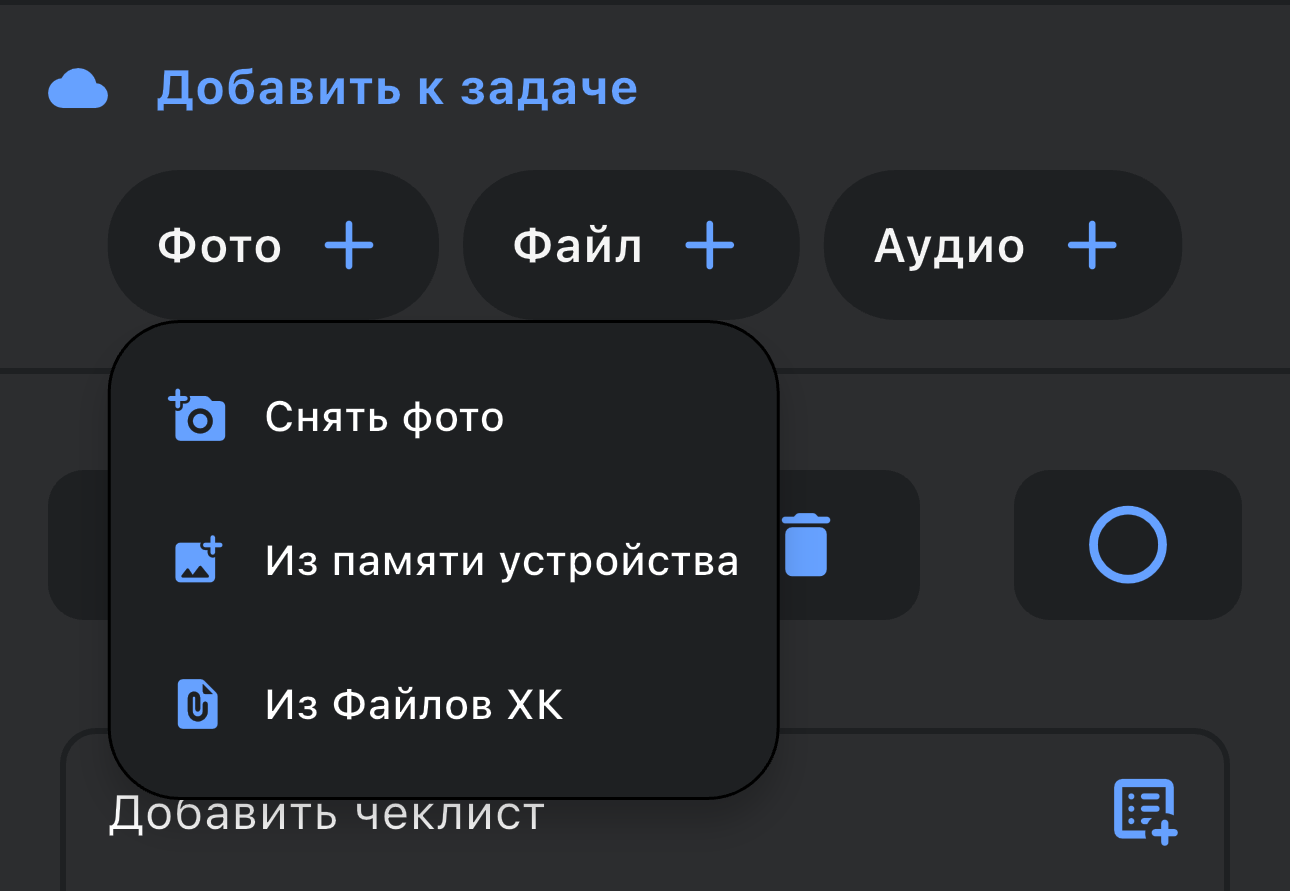The image size is (1290, 891).
Task: Click the image-plus icon for device memory
Action: (198, 561)
